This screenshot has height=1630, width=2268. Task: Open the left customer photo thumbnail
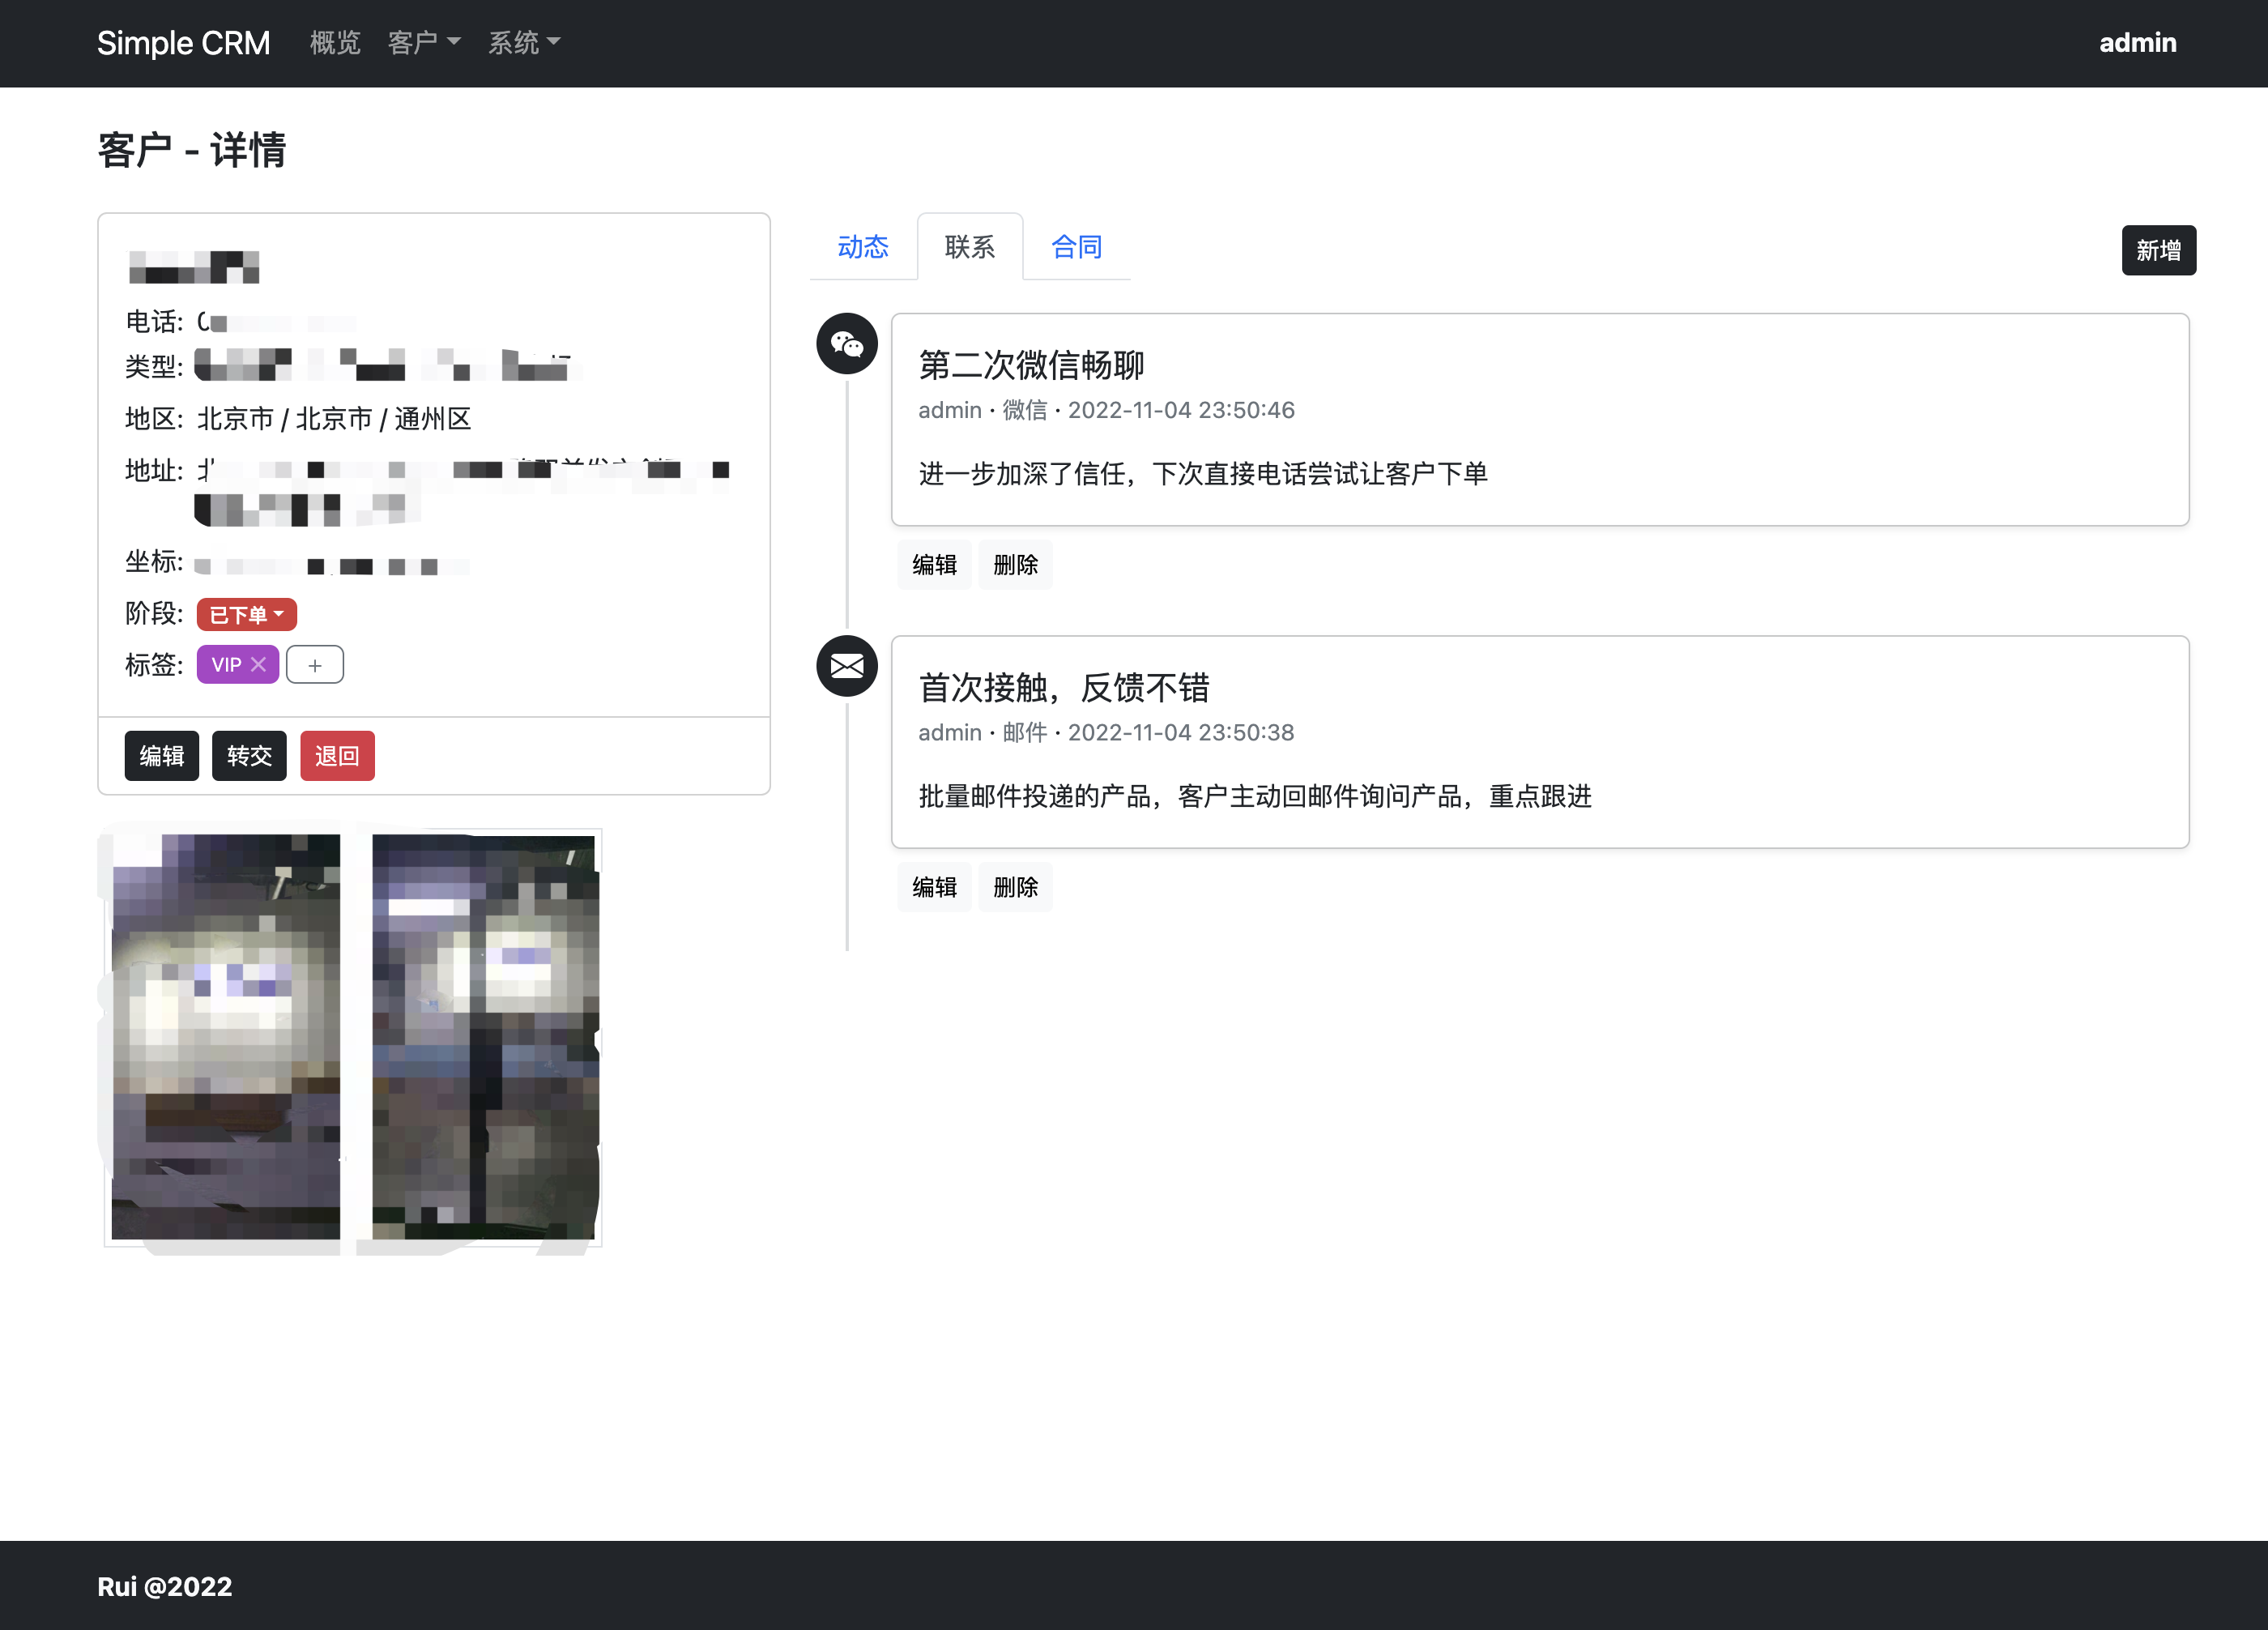[226, 1036]
